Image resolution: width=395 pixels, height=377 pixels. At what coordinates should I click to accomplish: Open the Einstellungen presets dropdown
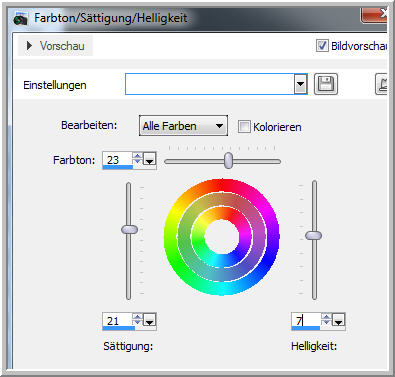click(x=301, y=84)
